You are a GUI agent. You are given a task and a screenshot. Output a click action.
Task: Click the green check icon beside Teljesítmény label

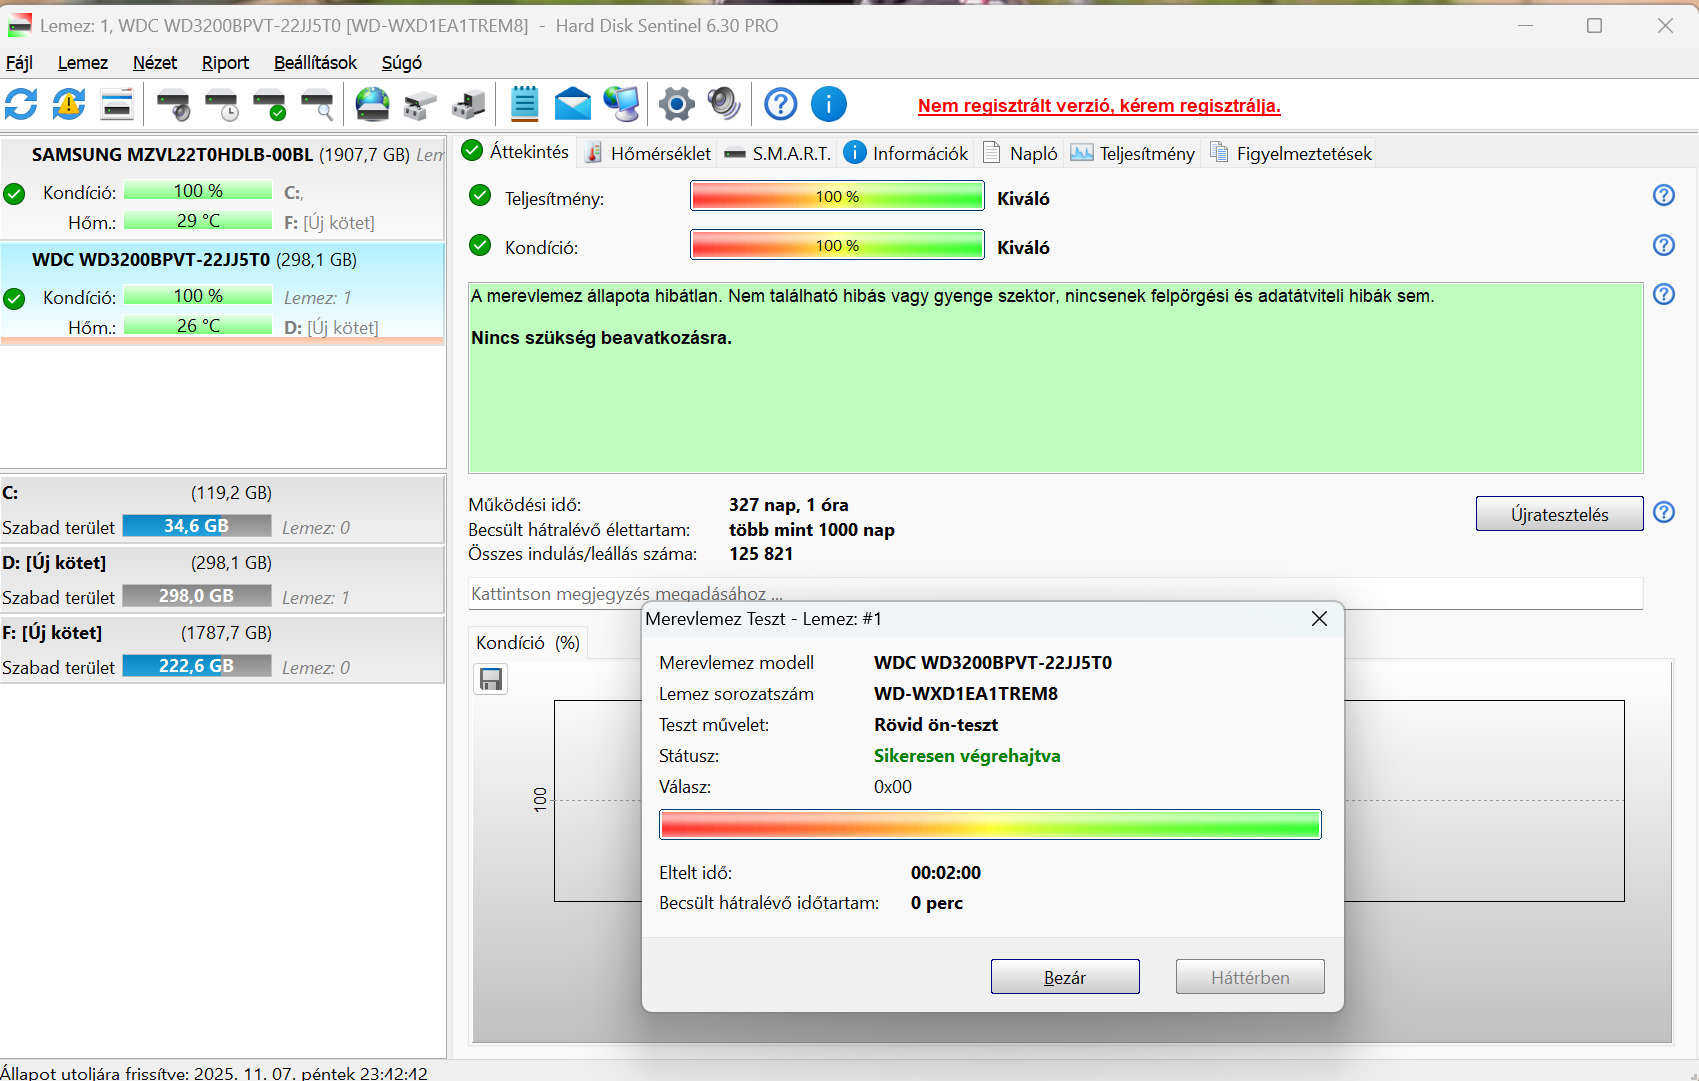[x=480, y=195]
